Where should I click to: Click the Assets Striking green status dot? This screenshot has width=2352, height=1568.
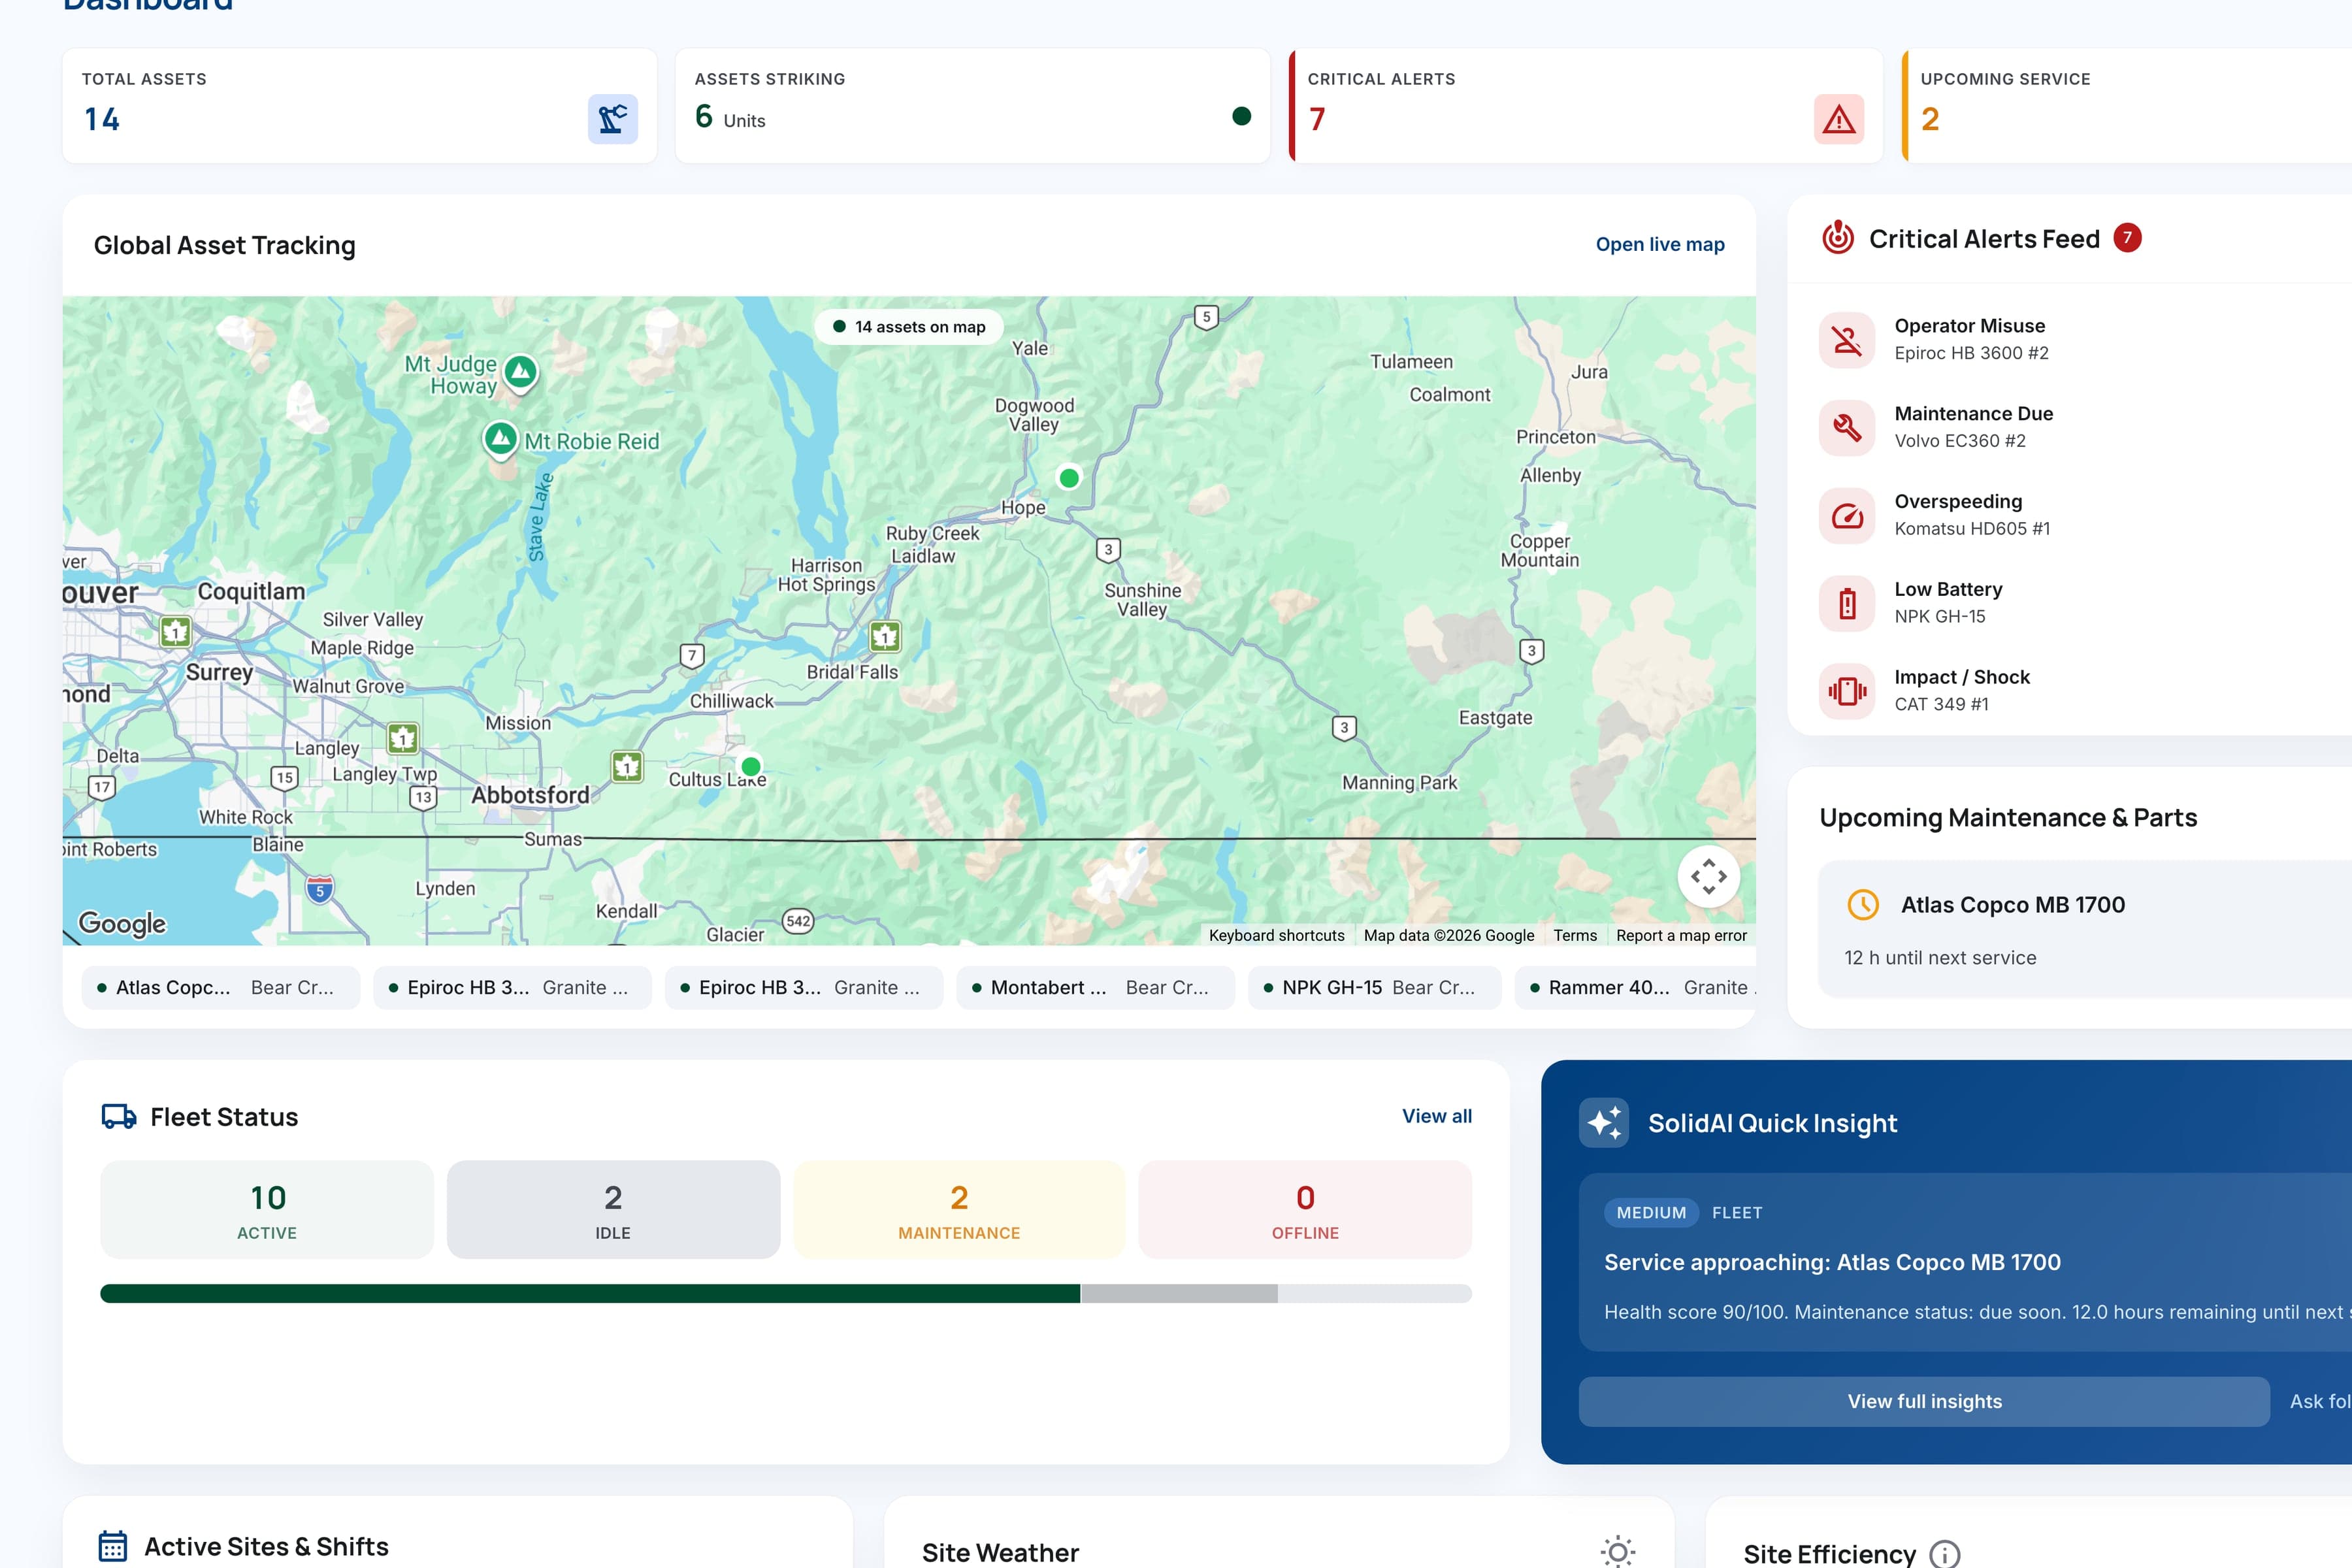pyautogui.click(x=1241, y=116)
